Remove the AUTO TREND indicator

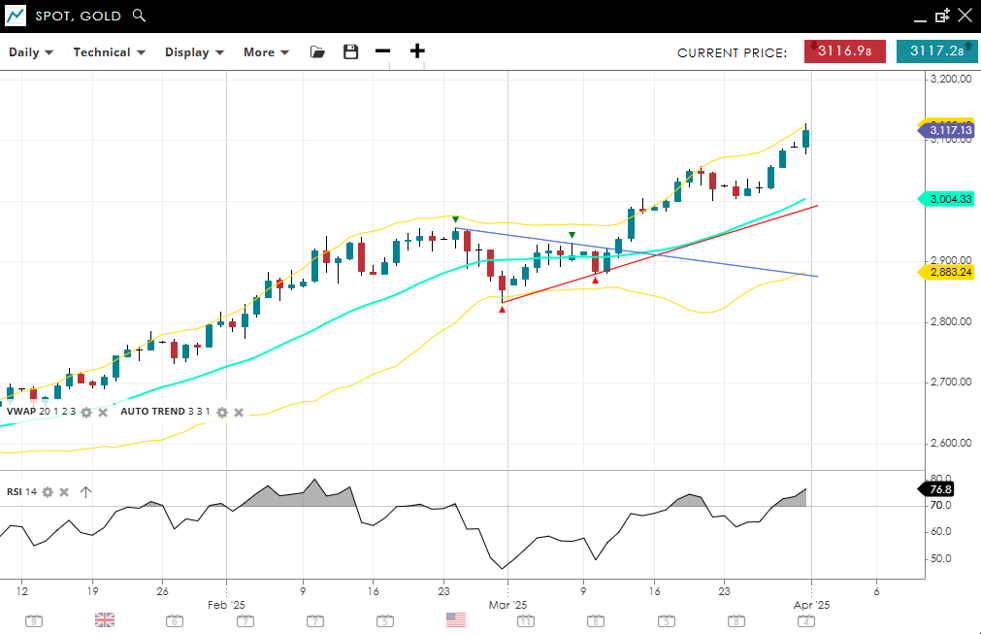point(238,412)
